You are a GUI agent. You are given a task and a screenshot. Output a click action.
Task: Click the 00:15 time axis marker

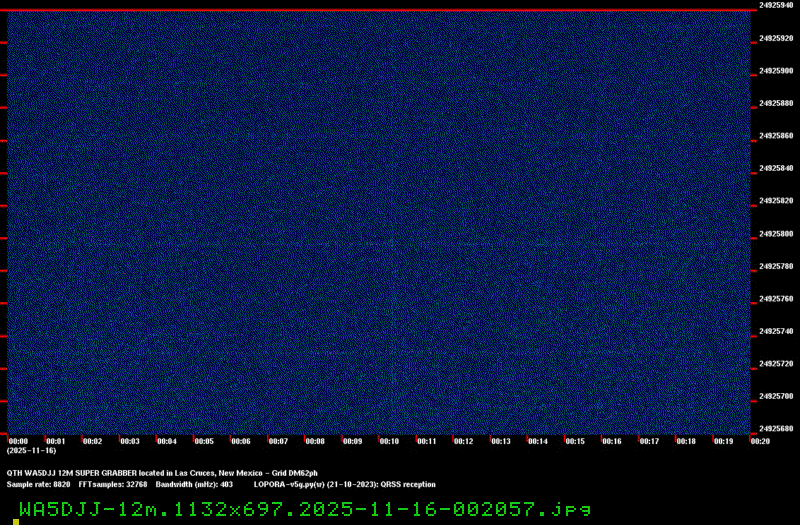pyautogui.click(x=575, y=441)
